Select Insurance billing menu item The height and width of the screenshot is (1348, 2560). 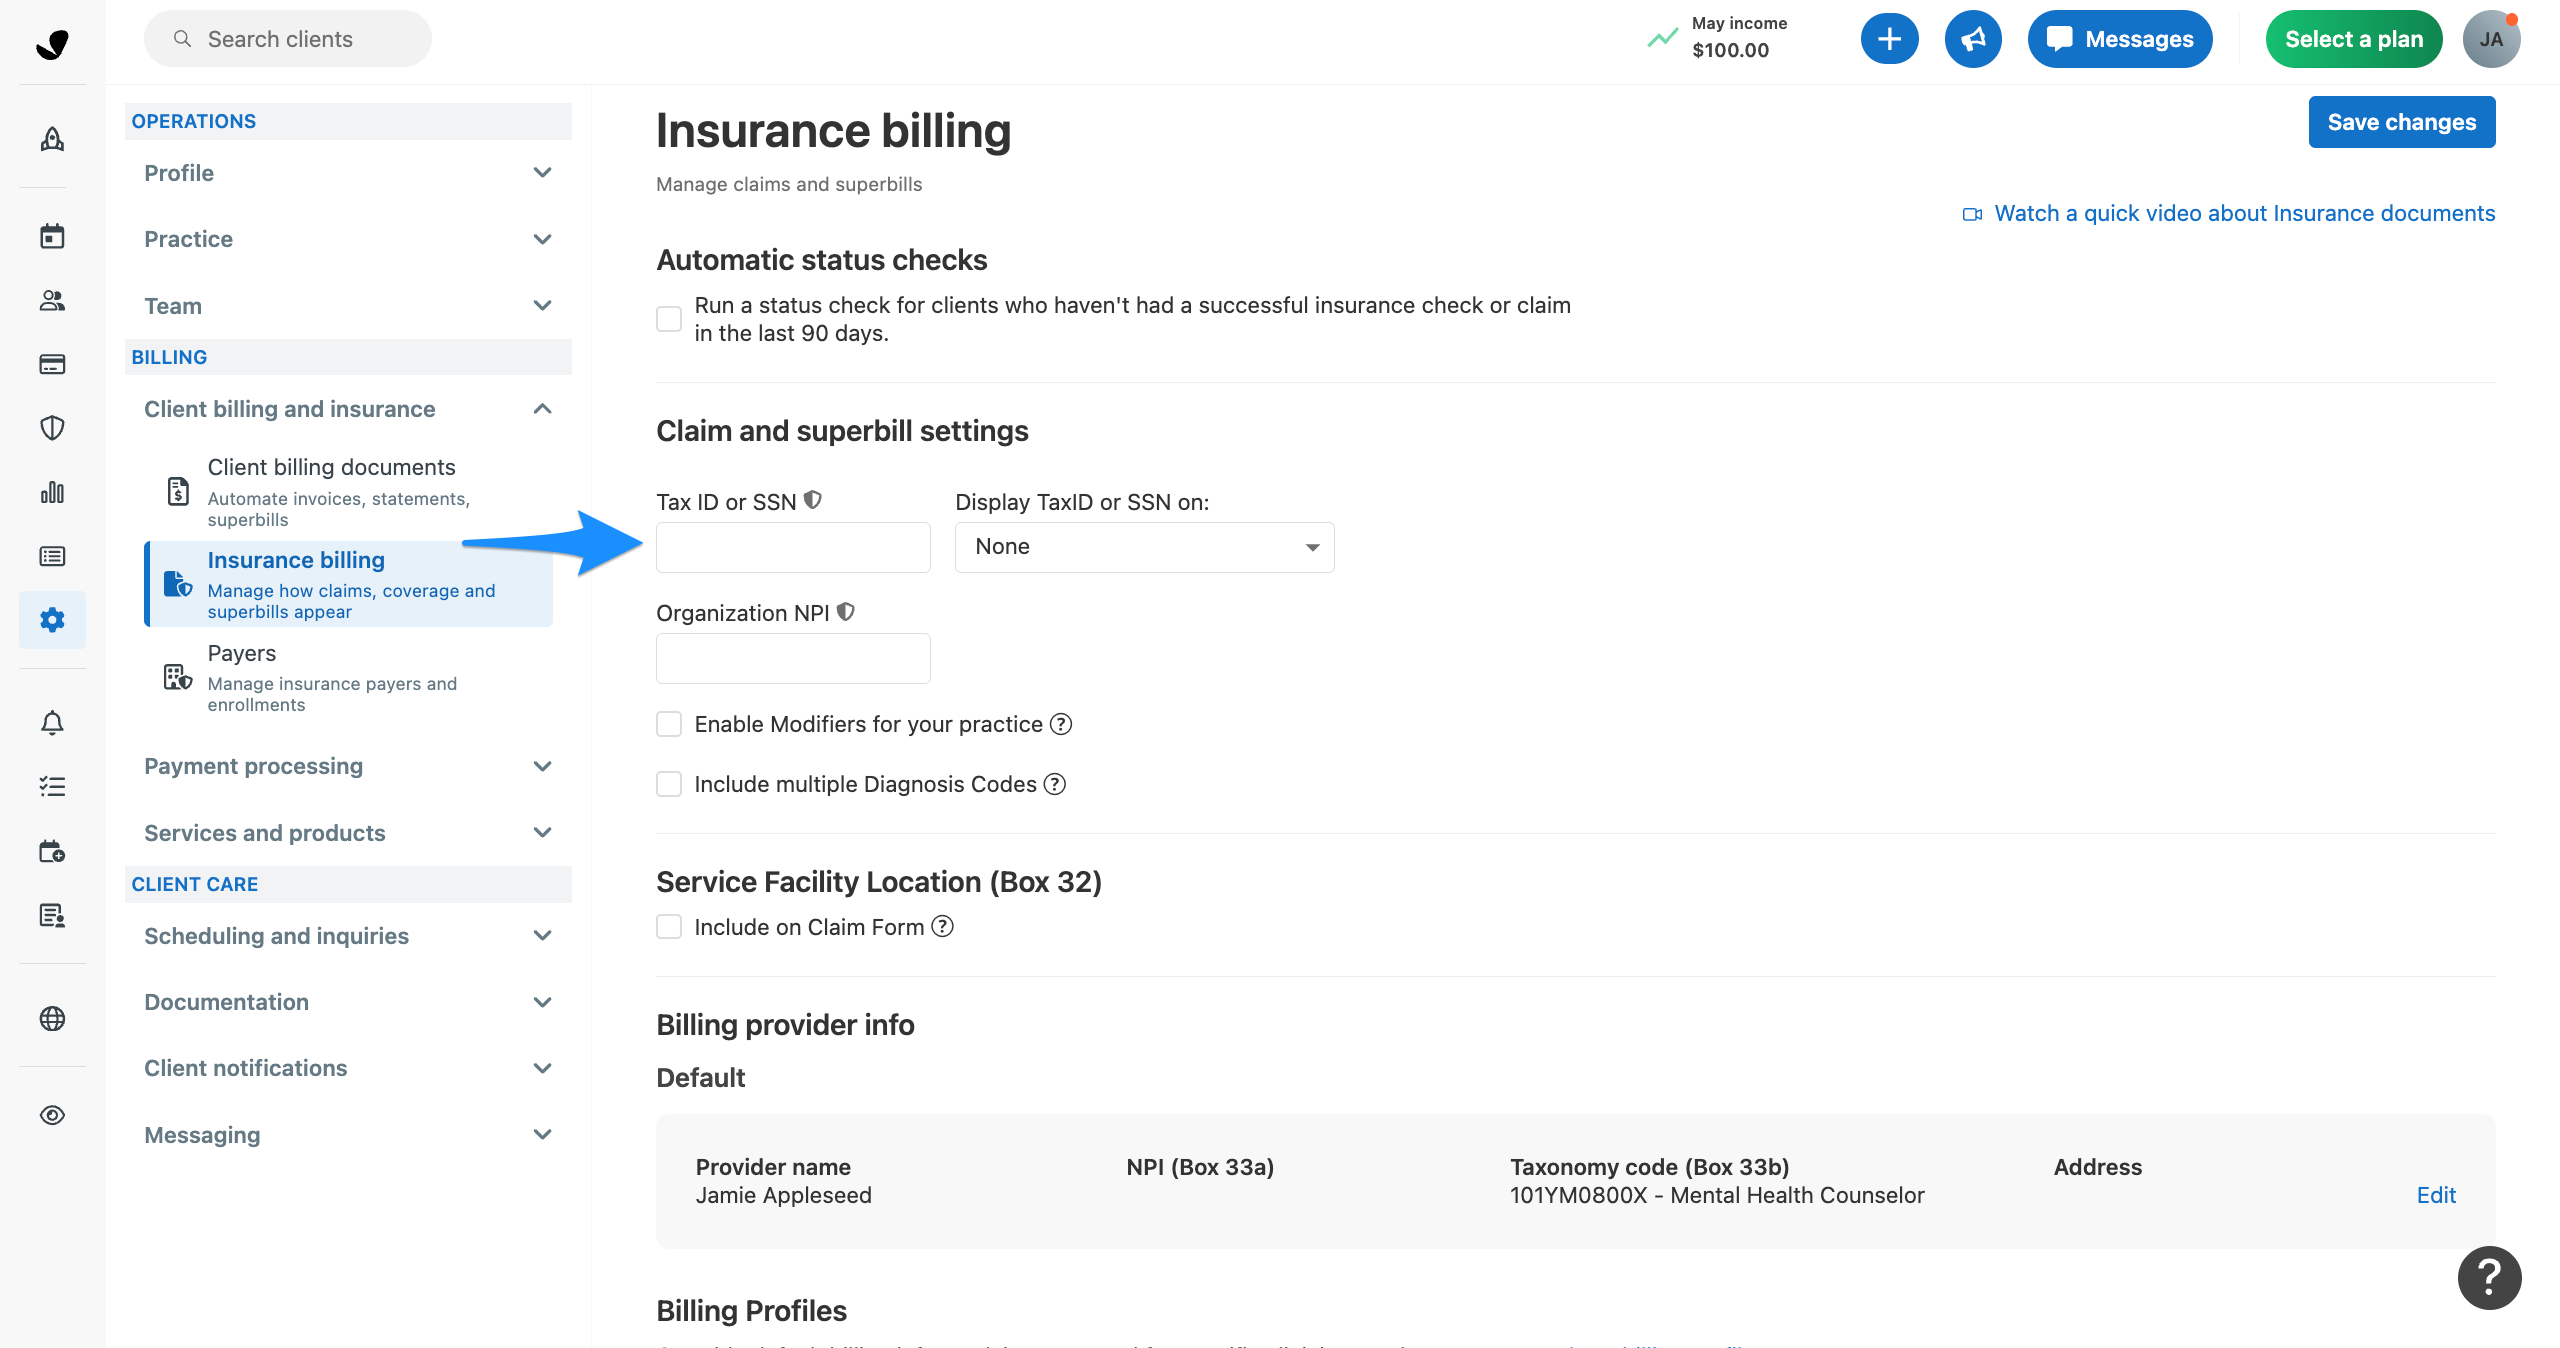[x=349, y=585]
